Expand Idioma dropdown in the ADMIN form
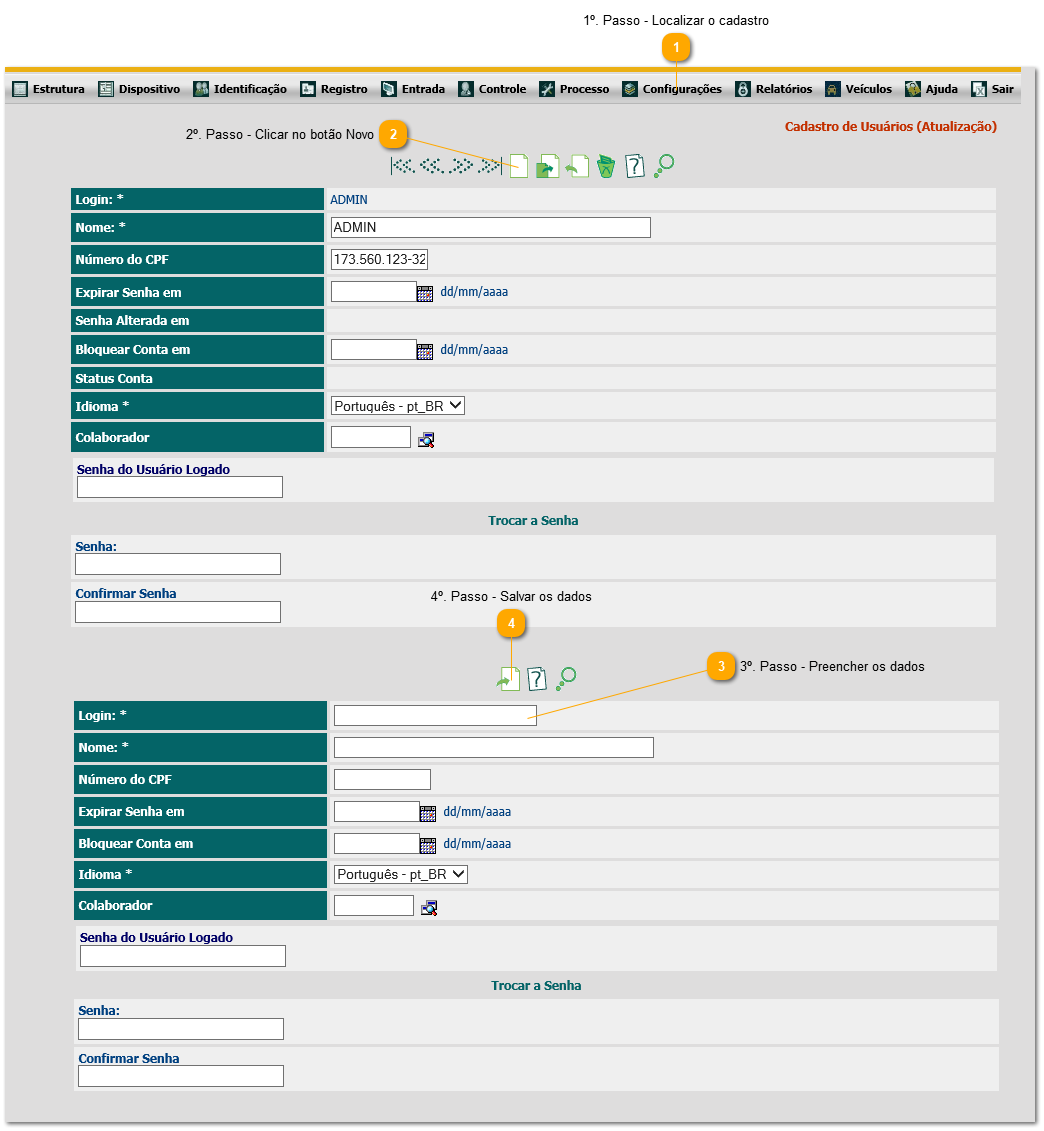The height and width of the screenshot is (1131, 1044). point(398,406)
